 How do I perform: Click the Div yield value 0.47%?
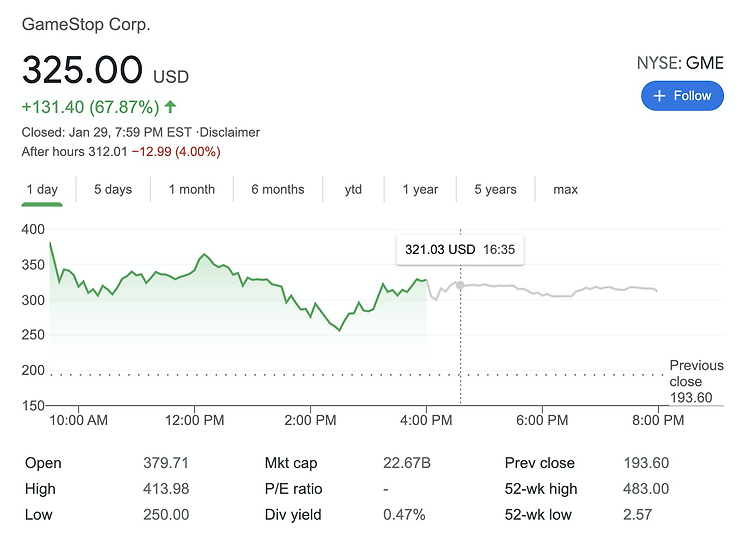click(x=404, y=515)
